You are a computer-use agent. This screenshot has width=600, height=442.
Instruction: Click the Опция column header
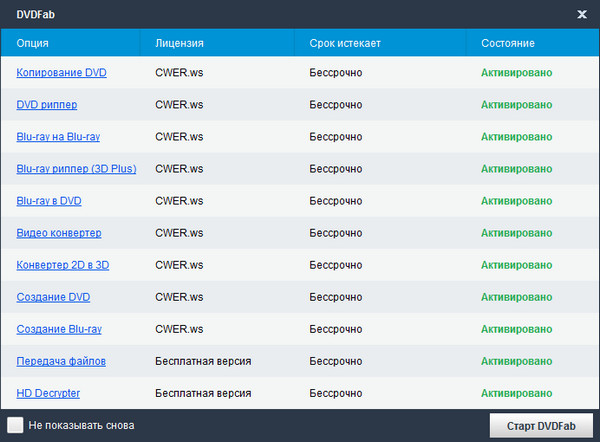pos(33,44)
